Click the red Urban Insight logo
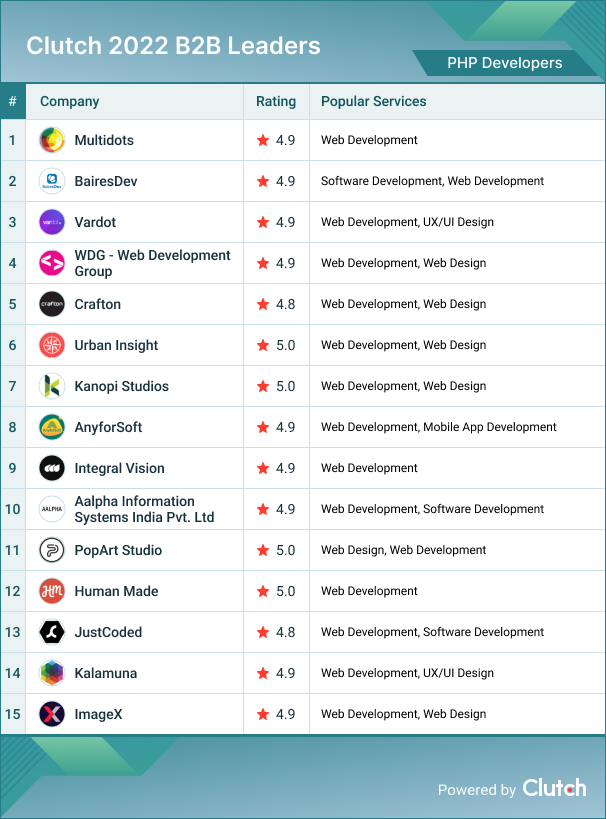The height and width of the screenshot is (819, 606). pyautogui.click(x=52, y=345)
